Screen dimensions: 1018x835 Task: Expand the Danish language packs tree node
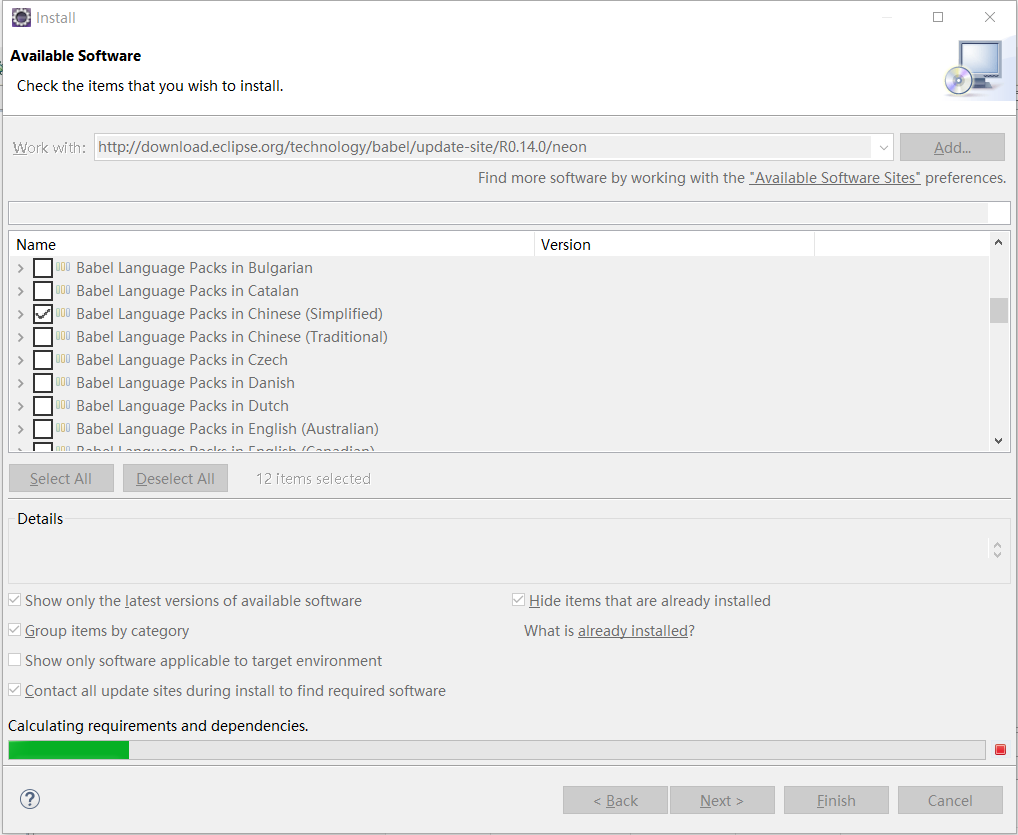click(x=21, y=383)
